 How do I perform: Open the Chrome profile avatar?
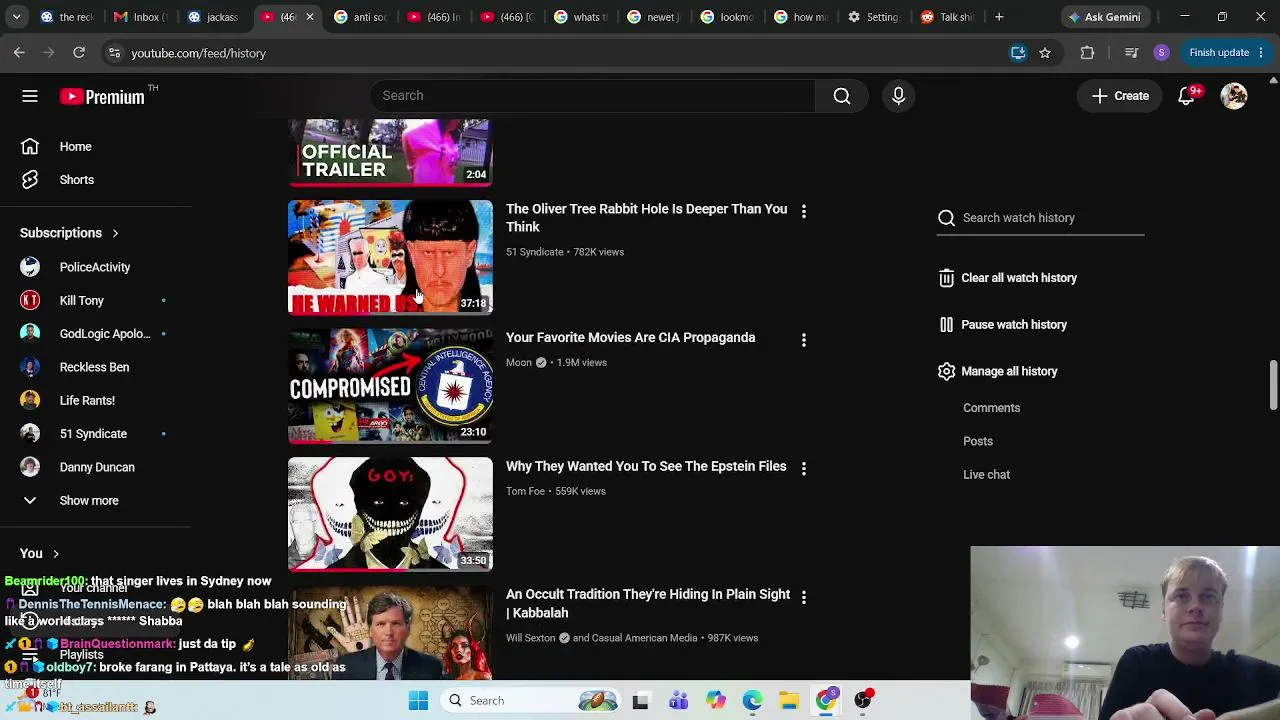1161,53
